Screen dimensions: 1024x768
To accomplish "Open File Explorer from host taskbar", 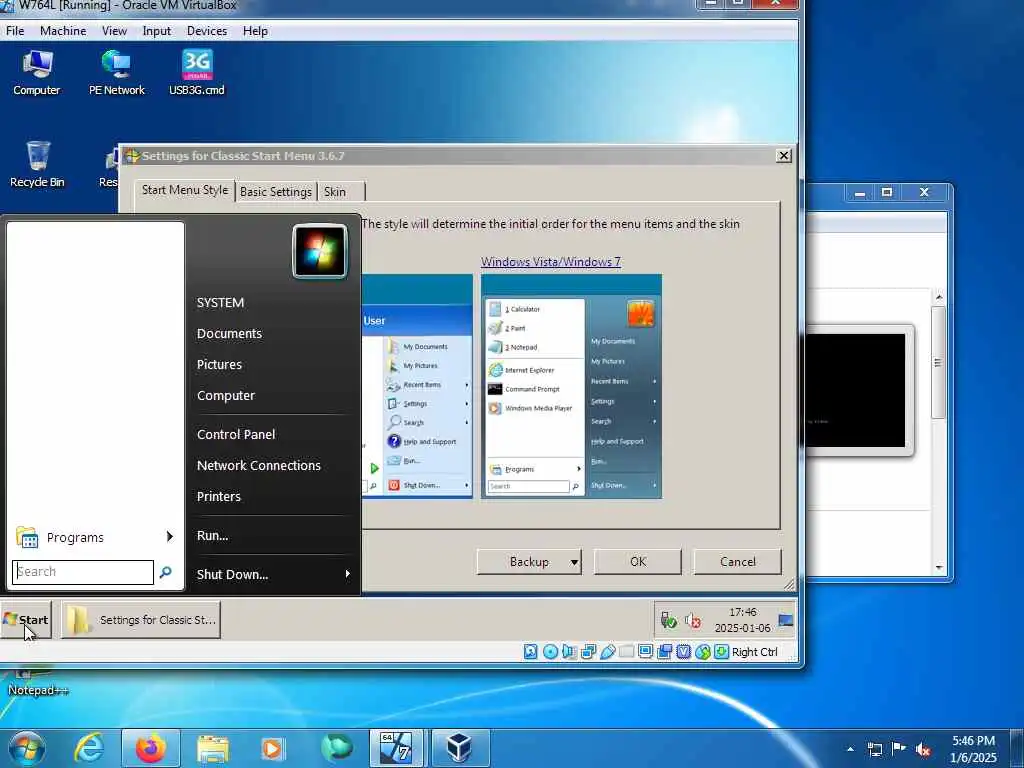I will pyautogui.click(x=213, y=749).
